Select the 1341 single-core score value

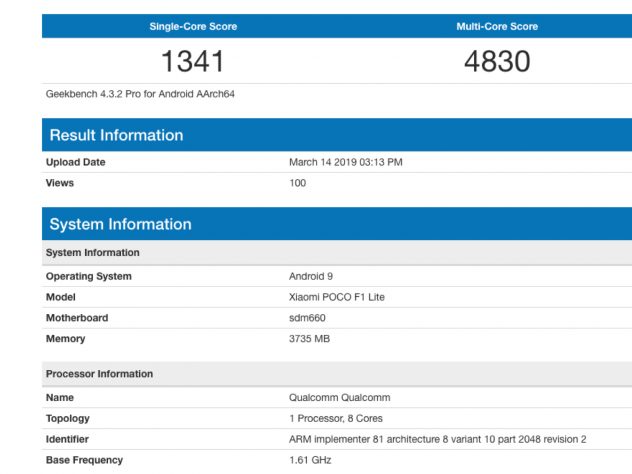coord(193,62)
